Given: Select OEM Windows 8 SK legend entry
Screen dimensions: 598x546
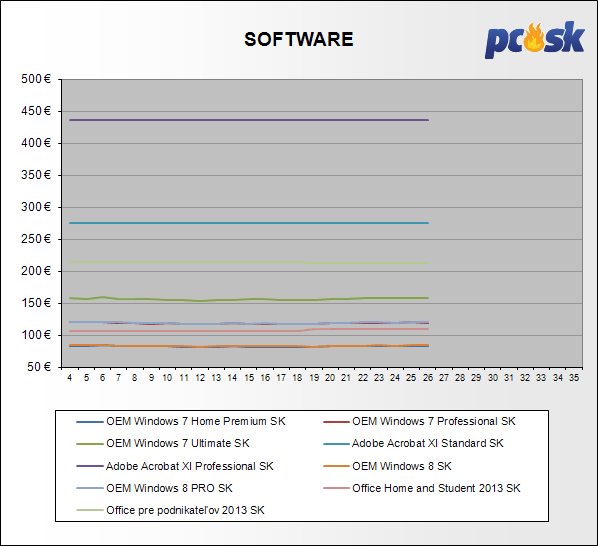Looking at the screenshot, I should point(387,466).
